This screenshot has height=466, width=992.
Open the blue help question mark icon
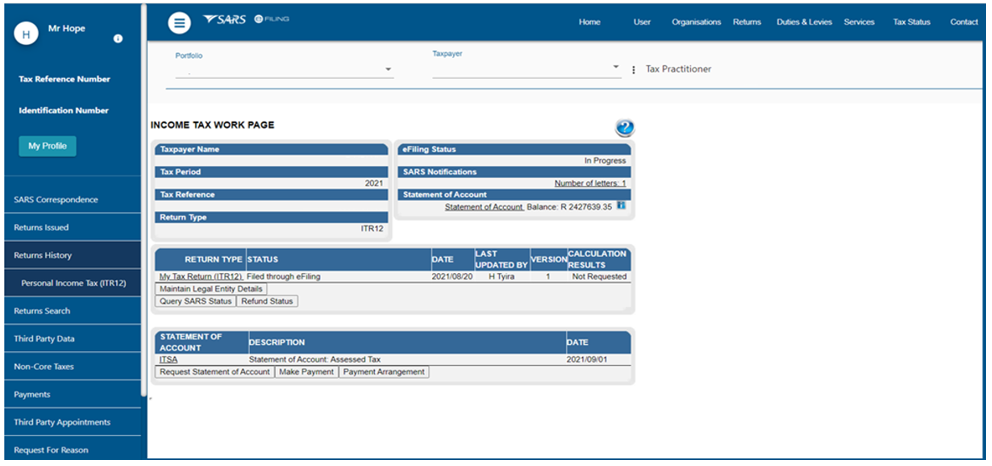pyautogui.click(x=625, y=128)
